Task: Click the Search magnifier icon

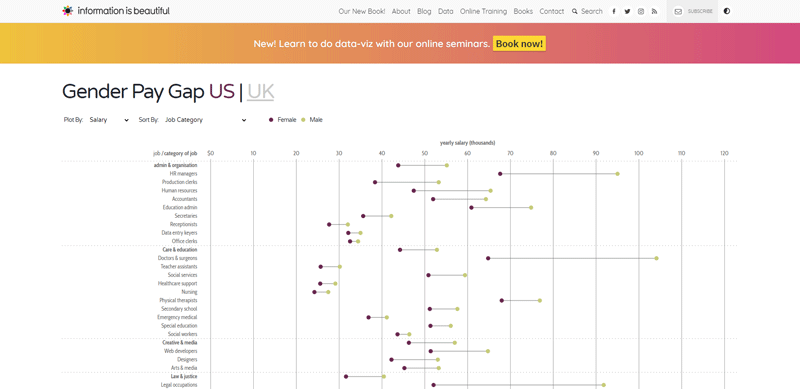Action: click(574, 11)
